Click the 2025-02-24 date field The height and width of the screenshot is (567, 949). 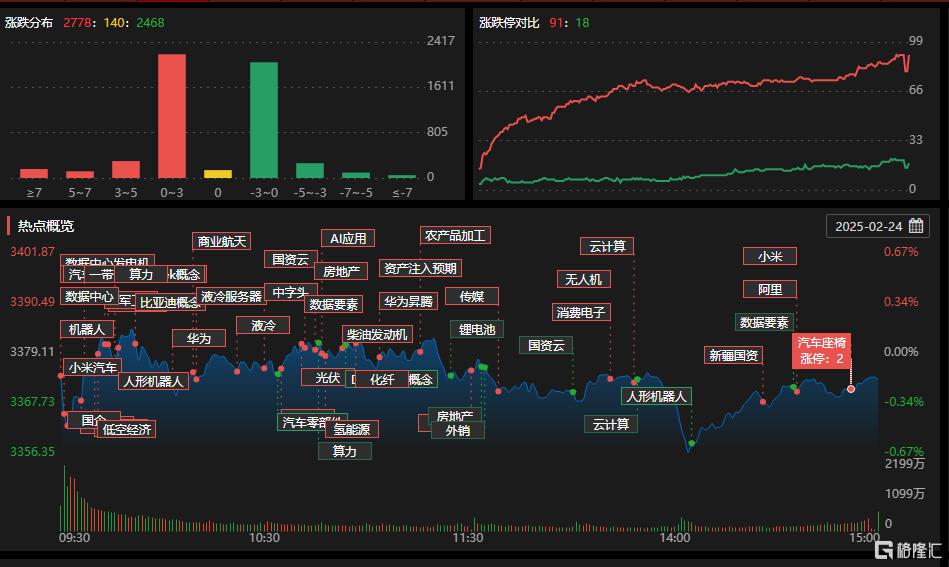[x=878, y=226]
